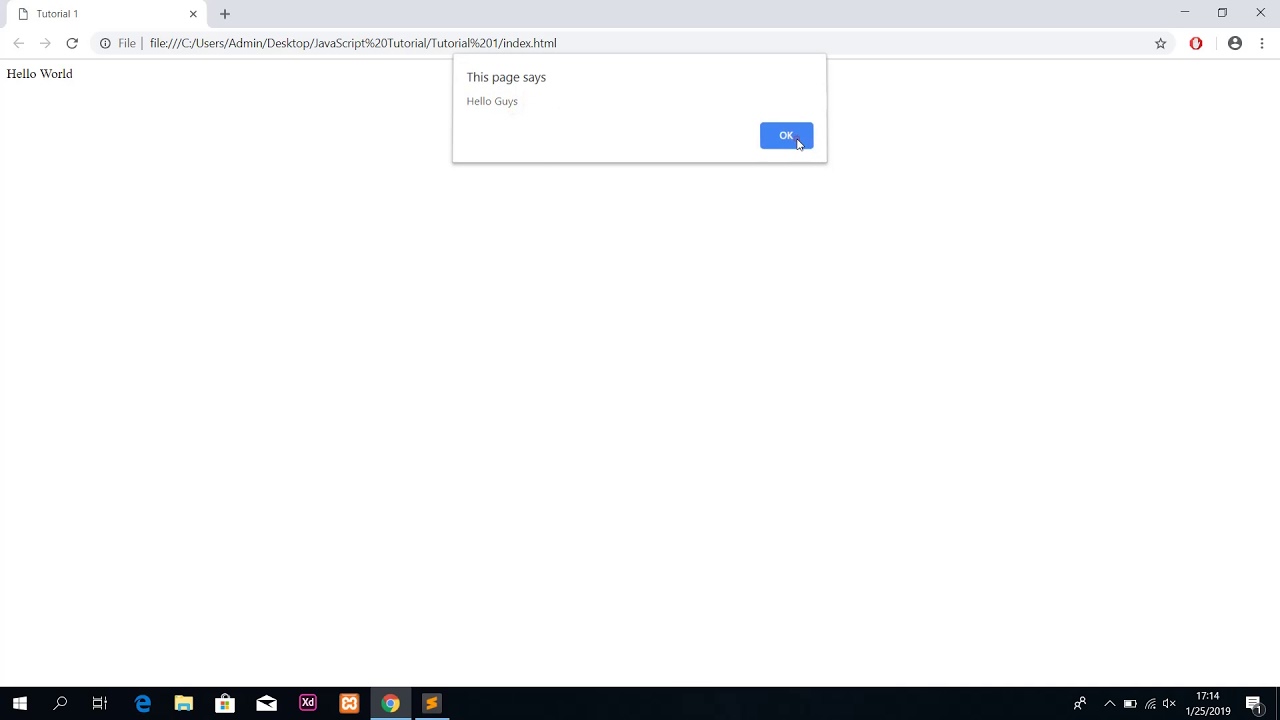
Task: Bookmark this page with star icon
Action: click(x=1161, y=43)
